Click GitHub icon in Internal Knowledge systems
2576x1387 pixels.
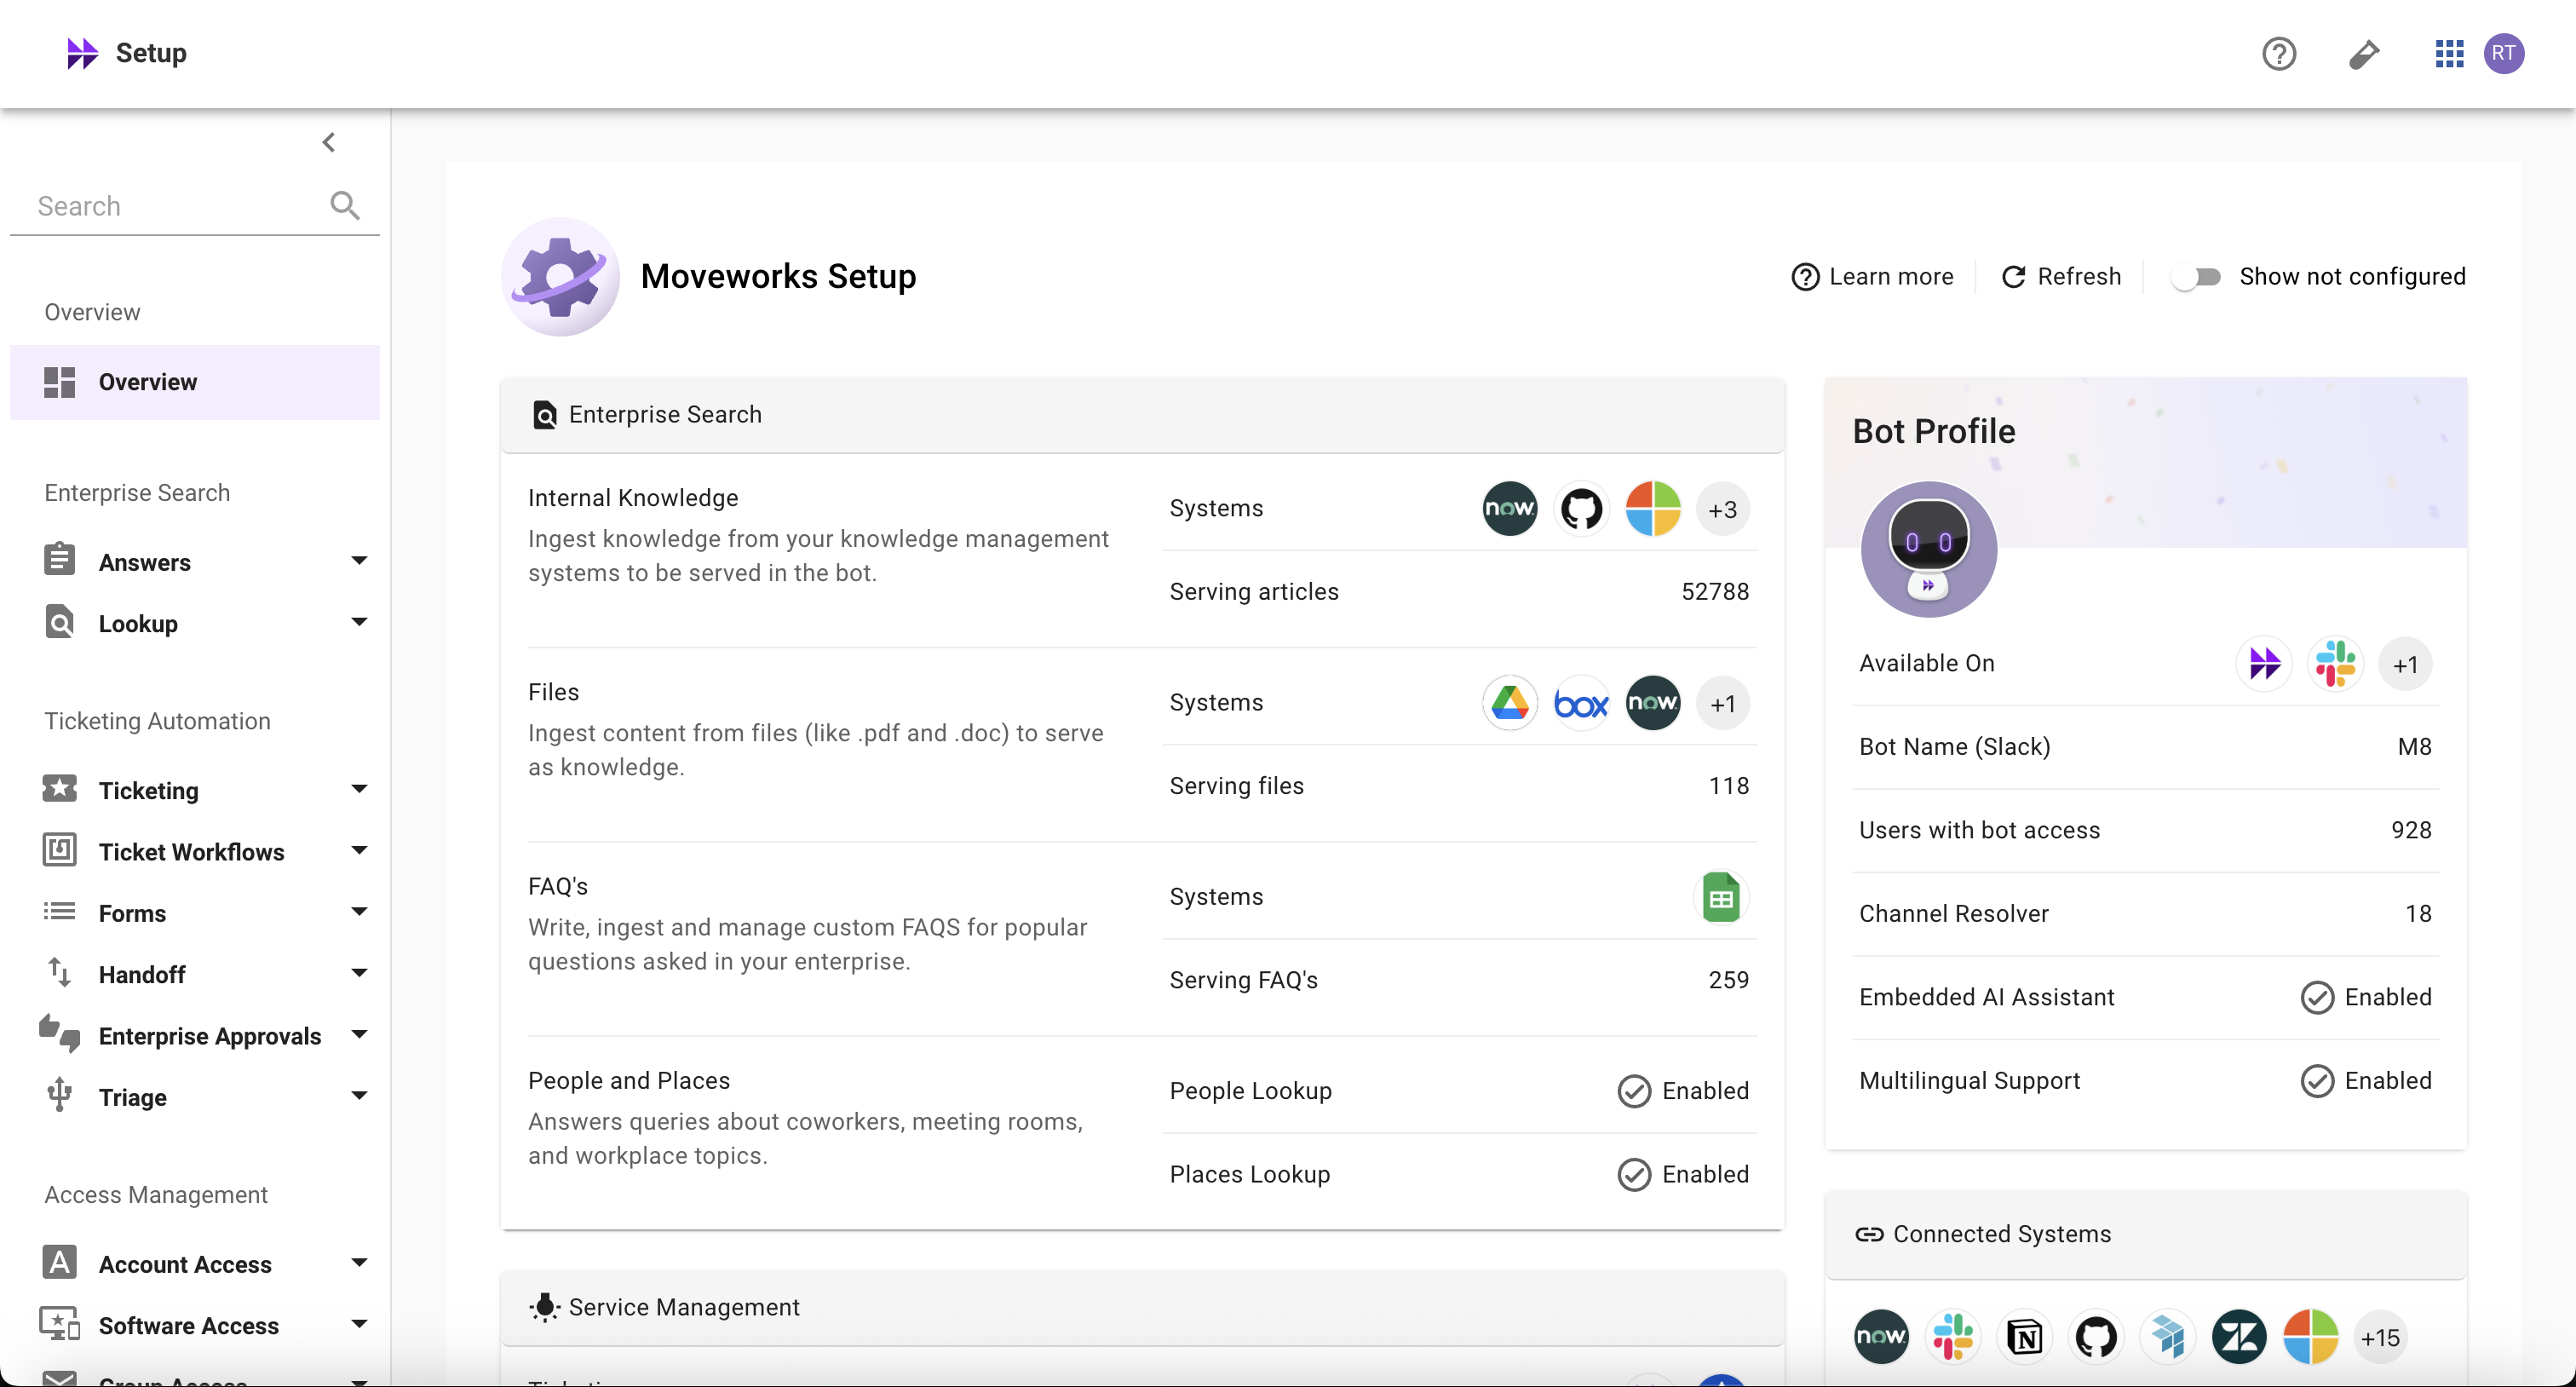[1581, 509]
